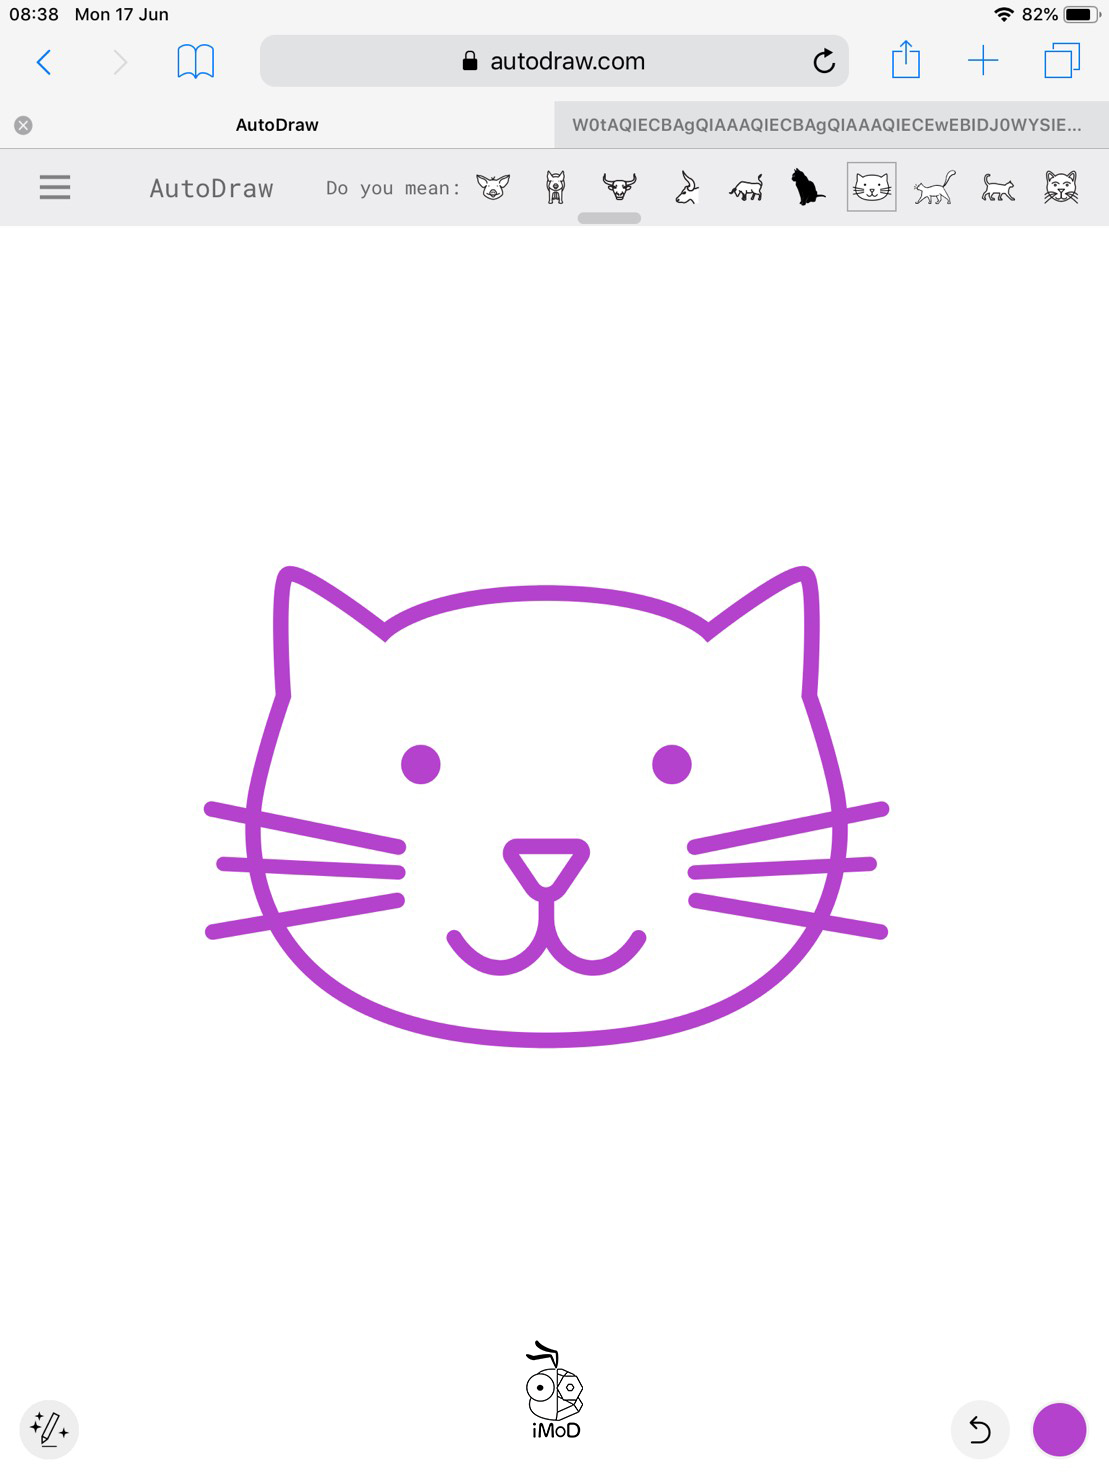Reload the page in Safari
Image resolution: width=1109 pixels, height=1479 pixels.
tap(824, 61)
